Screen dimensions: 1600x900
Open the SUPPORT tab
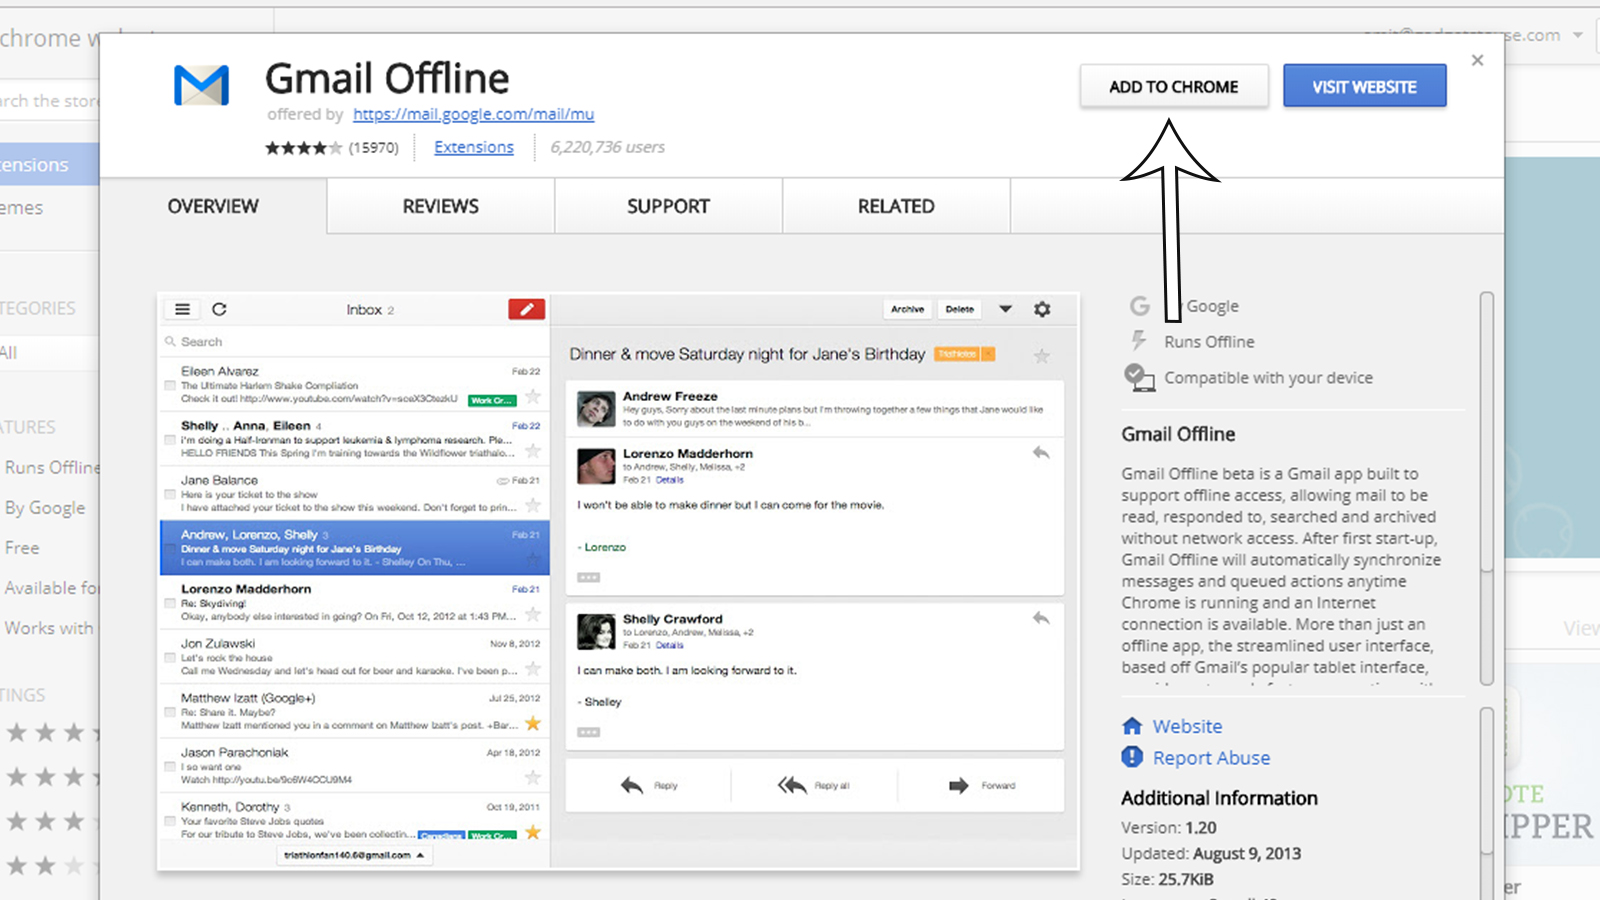click(x=668, y=206)
